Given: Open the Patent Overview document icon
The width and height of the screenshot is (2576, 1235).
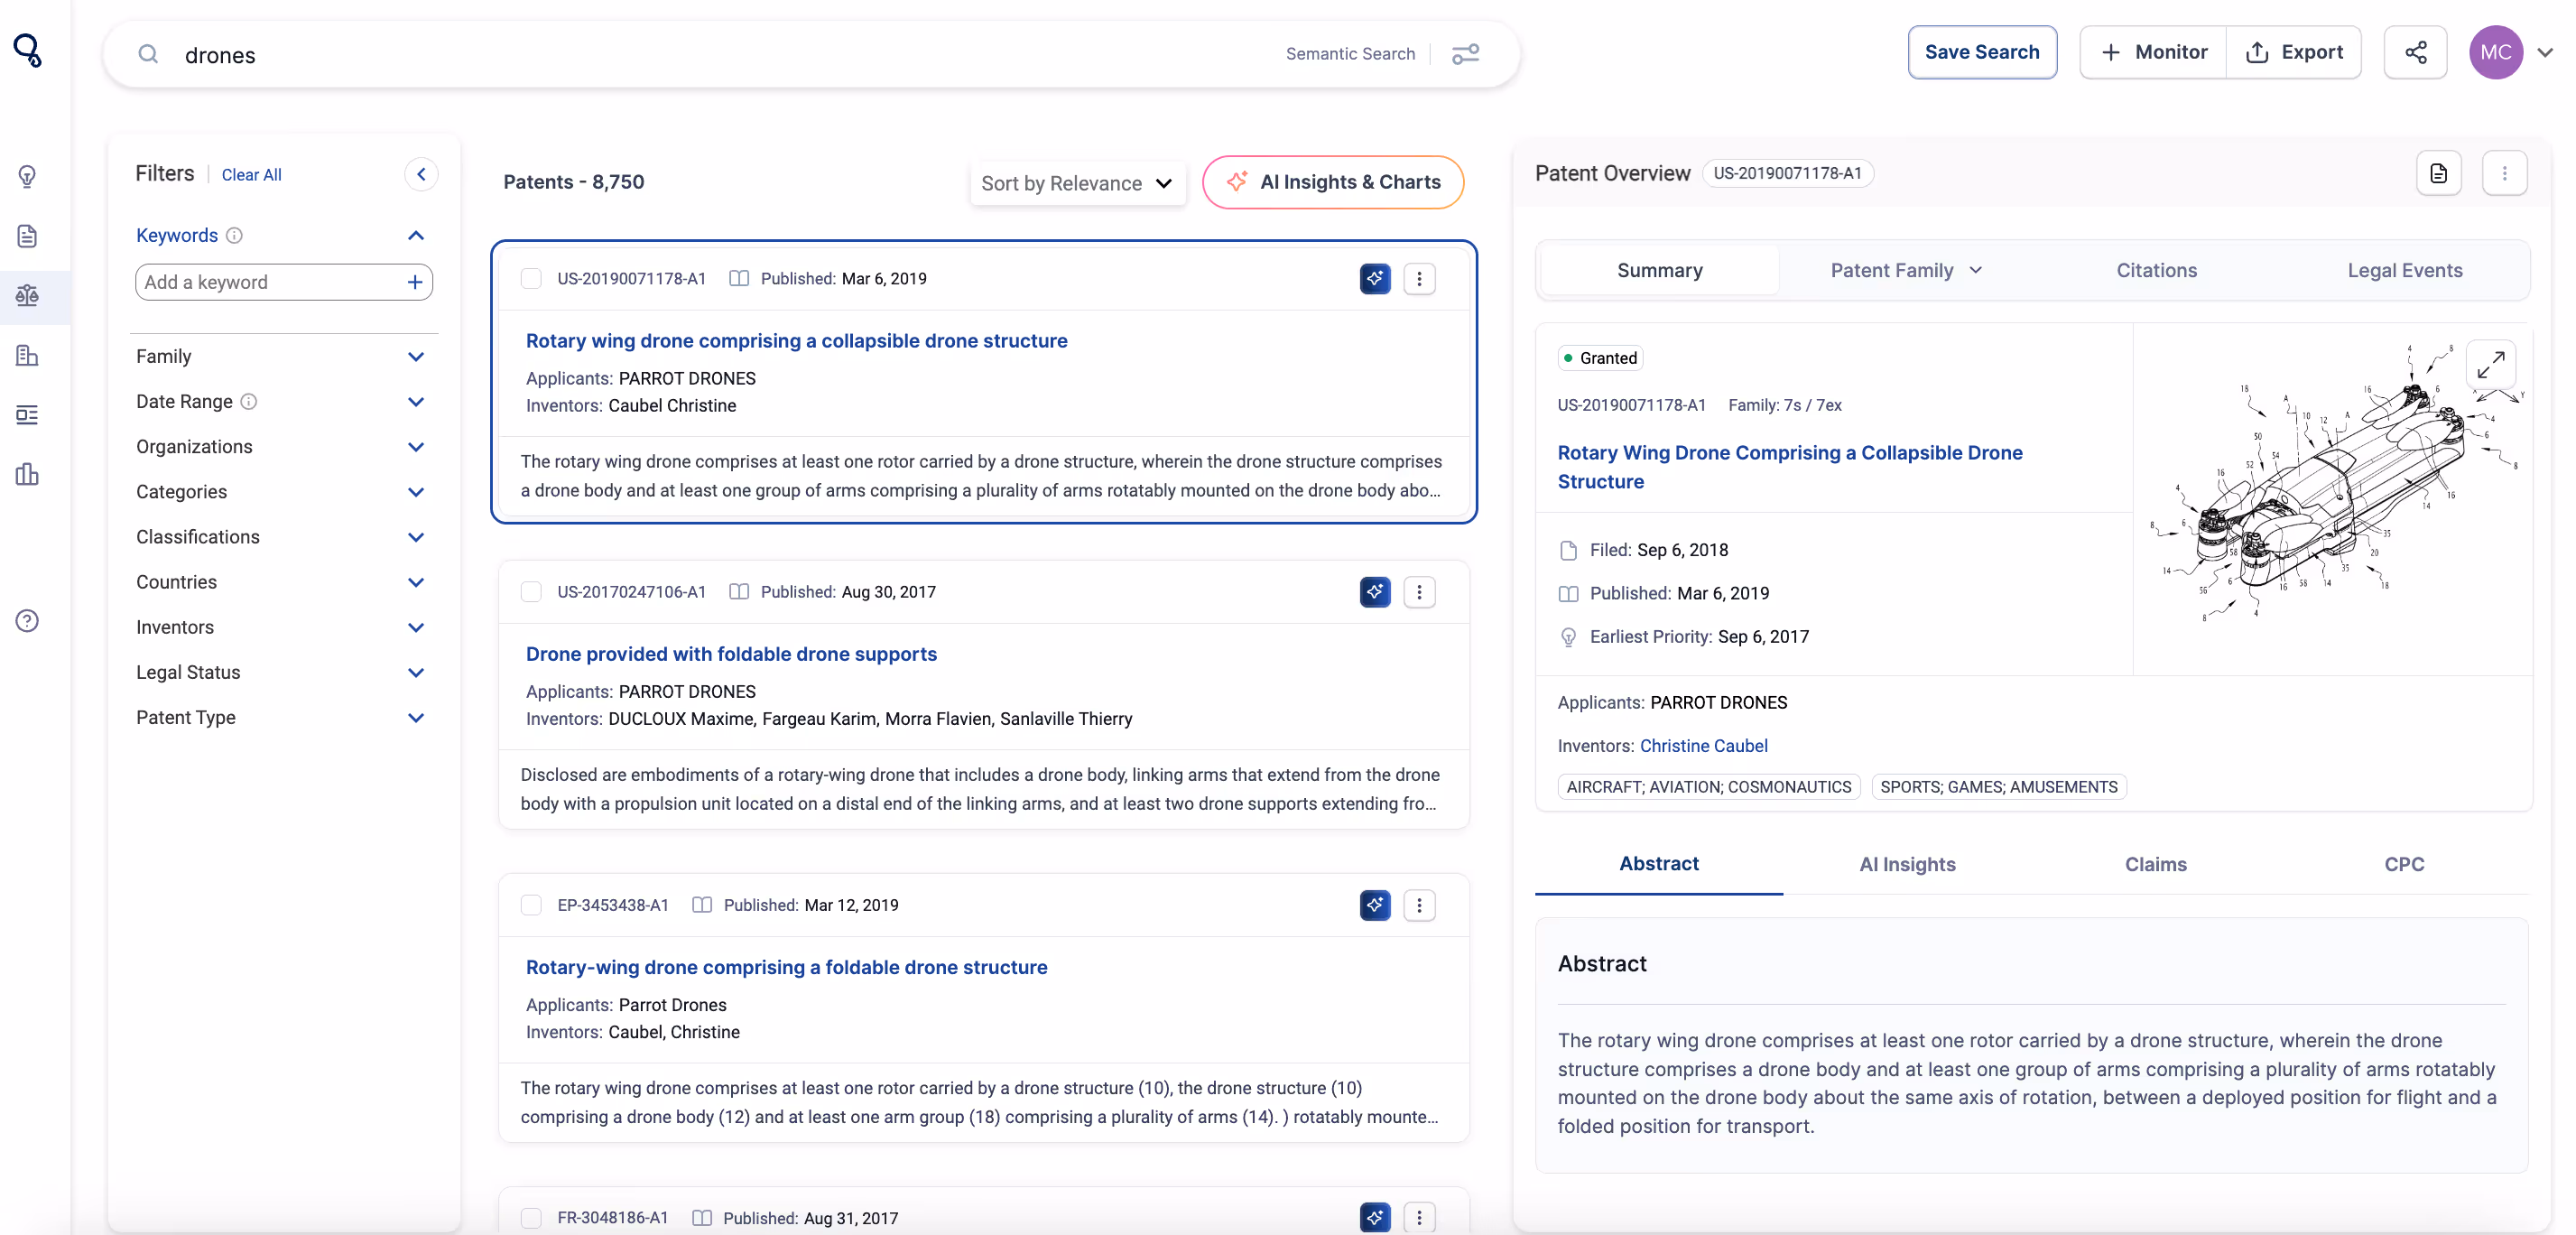Looking at the screenshot, I should pyautogui.click(x=2438, y=173).
